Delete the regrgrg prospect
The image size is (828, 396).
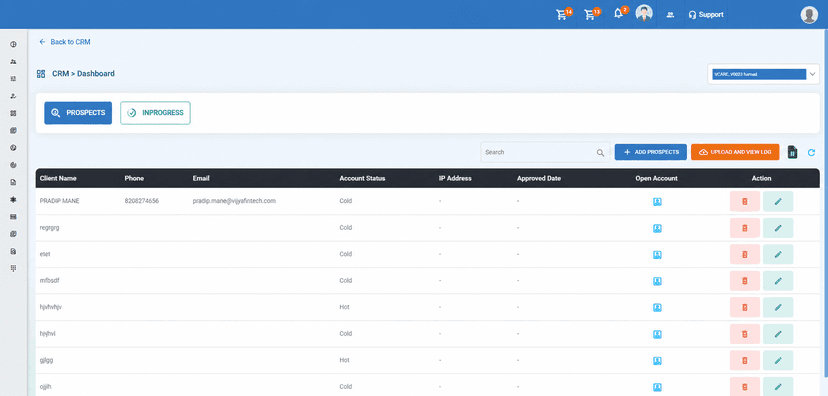point(745,228)
